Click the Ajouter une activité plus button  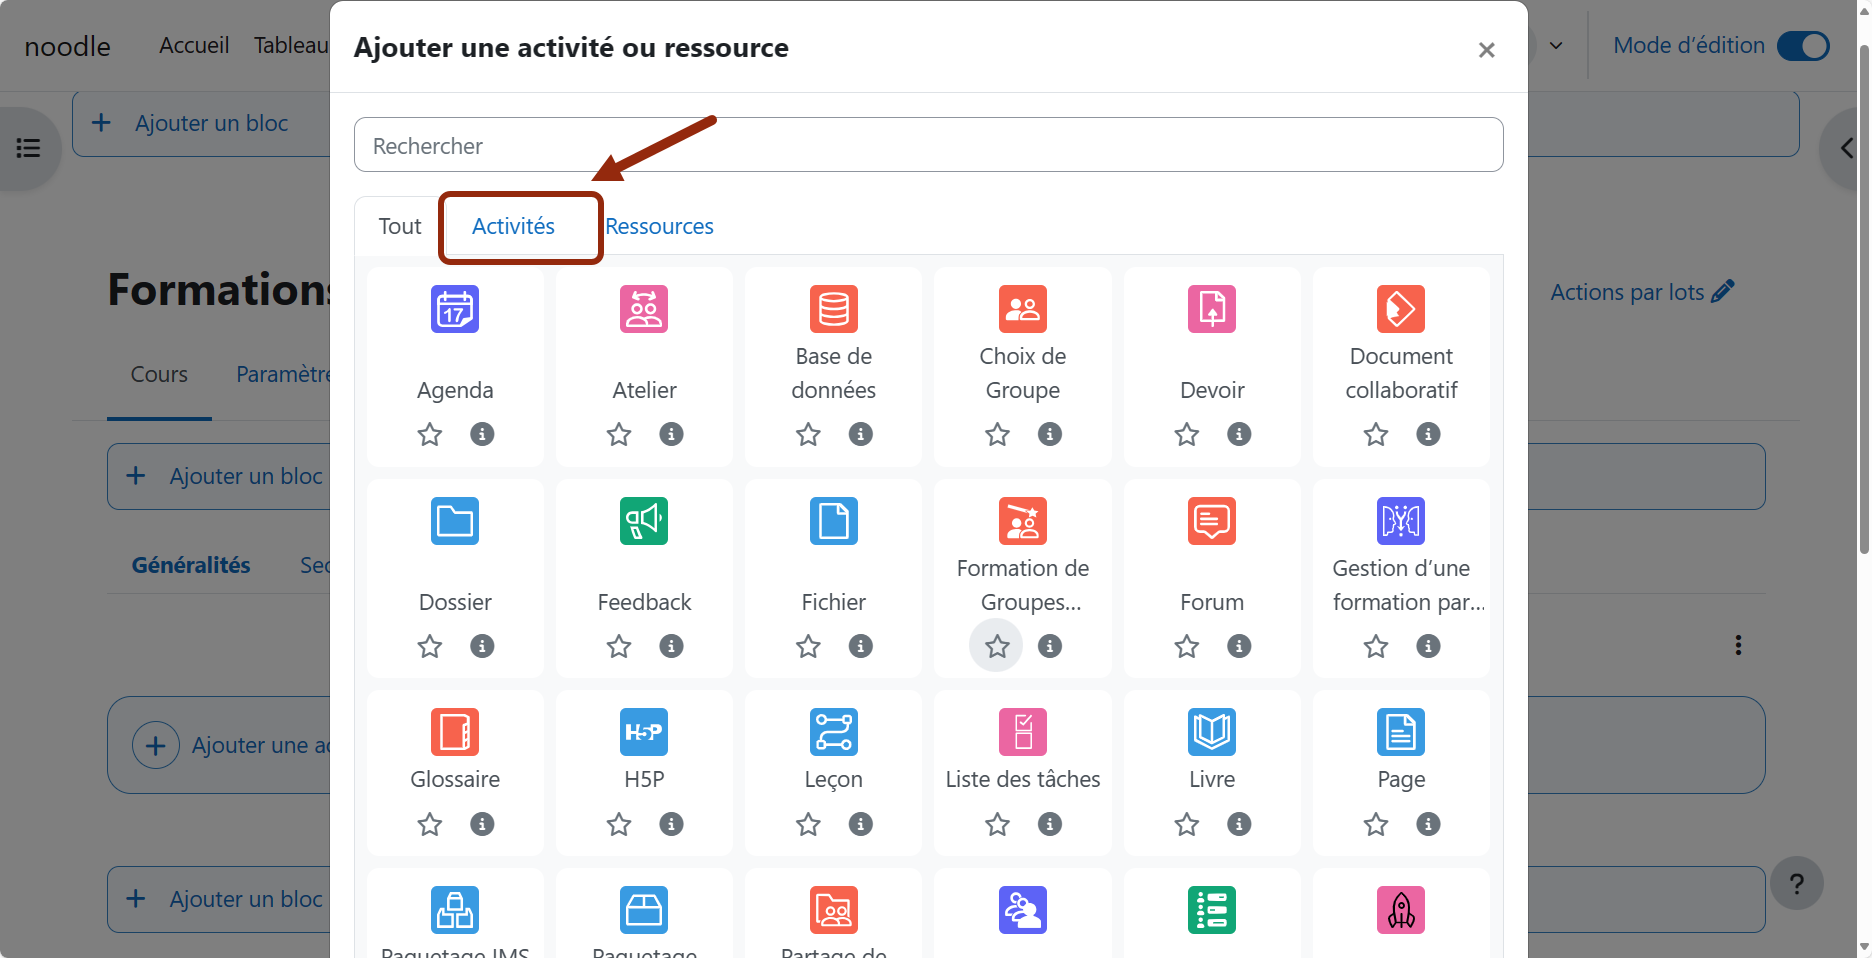[156, 745]
